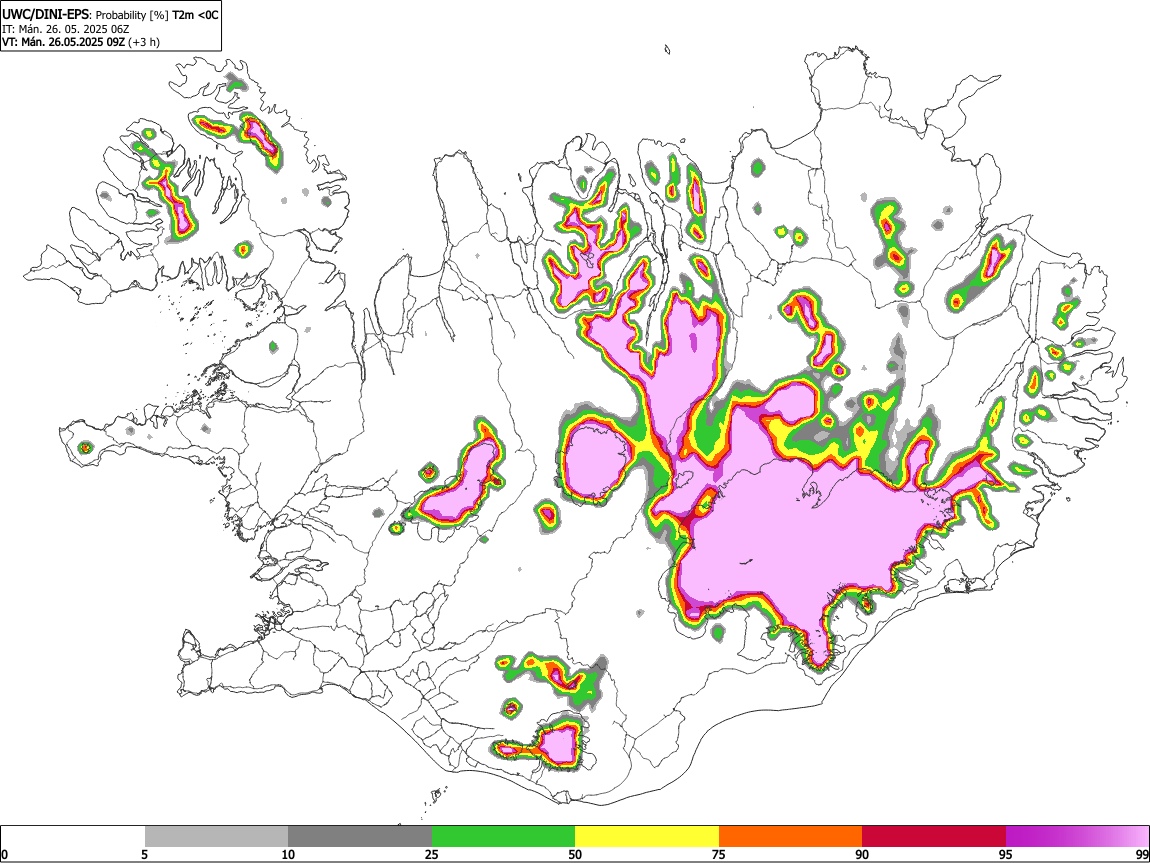Click the legend value '5'
The height and width of the screenshot is (863, 1150).
tap(144, 855)
